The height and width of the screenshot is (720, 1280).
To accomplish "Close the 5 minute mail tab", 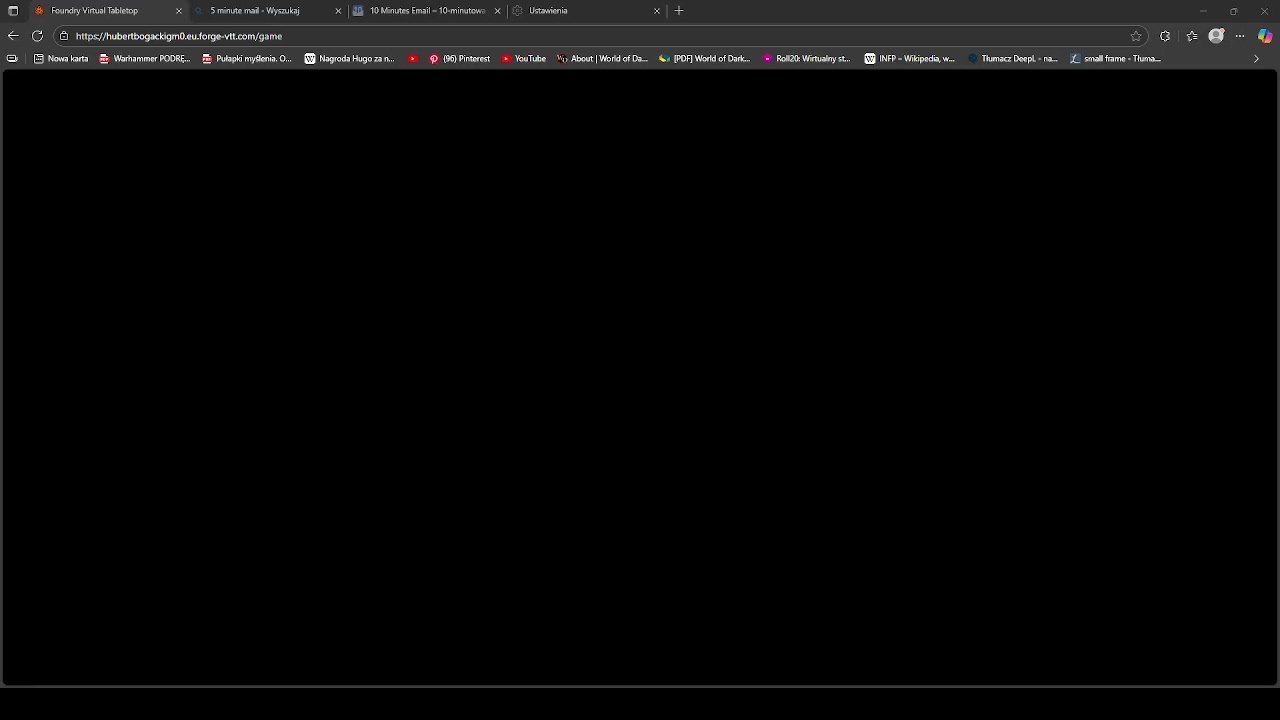I will click(x=338, y=11).
